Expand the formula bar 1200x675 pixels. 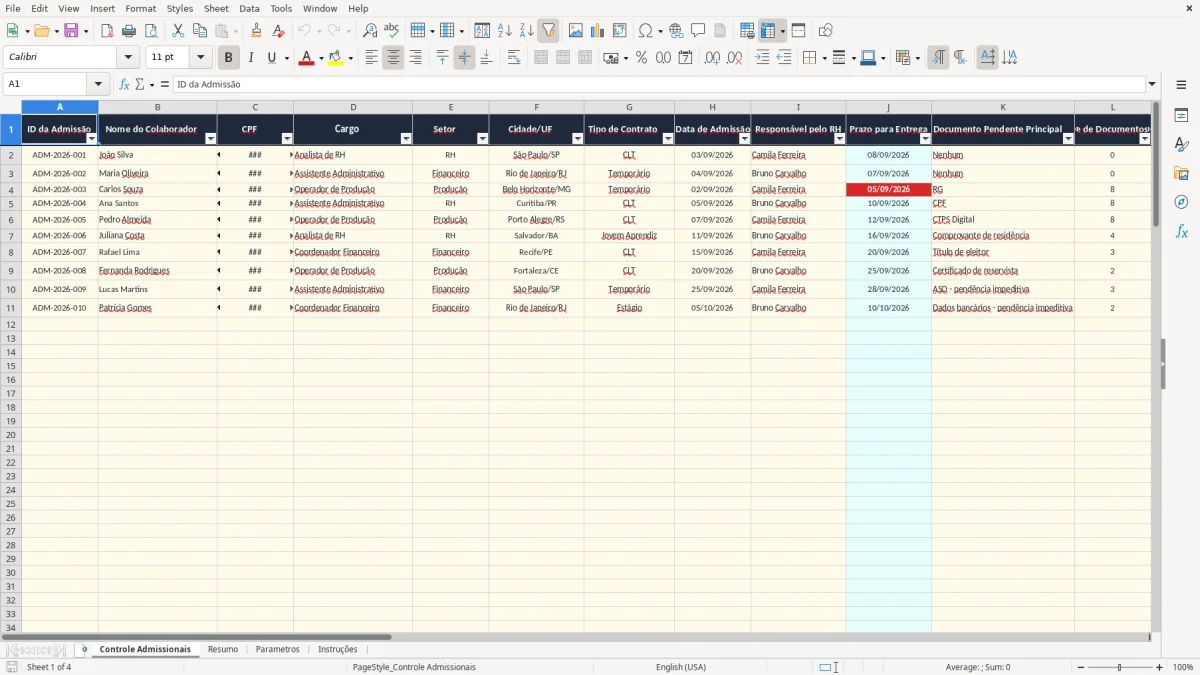(1152, 84)
